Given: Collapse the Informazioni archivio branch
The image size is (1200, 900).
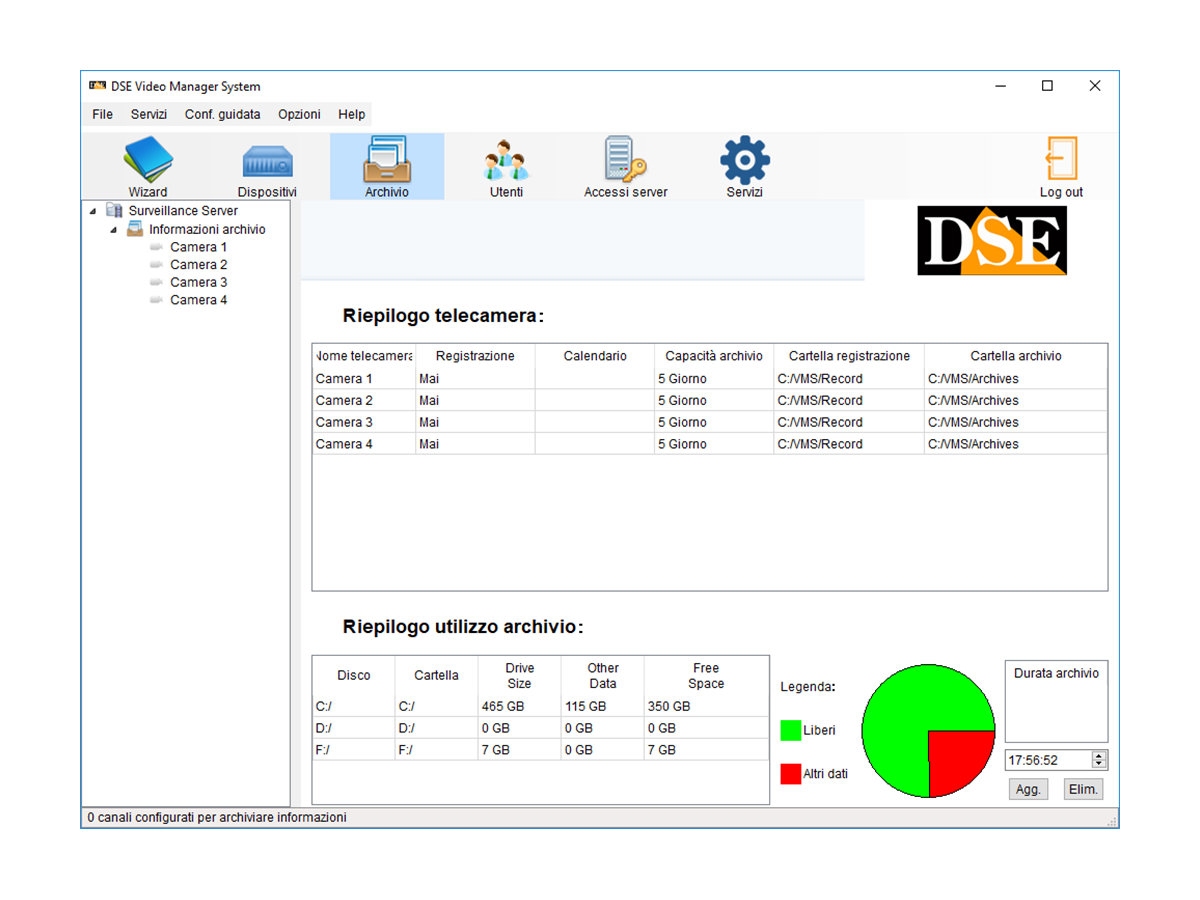Looking at the screenshot, I should point(114,229).
